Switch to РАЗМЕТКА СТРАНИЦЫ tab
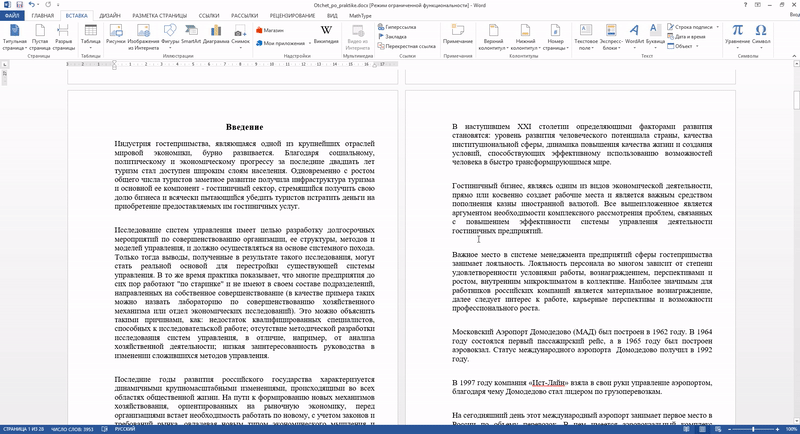 click(x=160, y=16)
